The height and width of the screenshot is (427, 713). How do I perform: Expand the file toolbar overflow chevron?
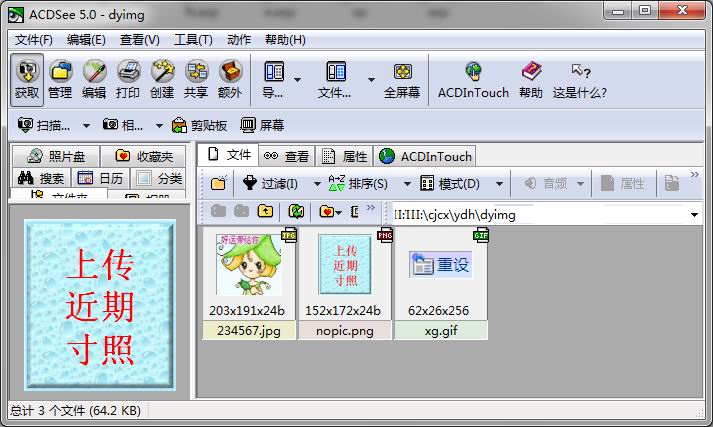(x=694, y=175)
